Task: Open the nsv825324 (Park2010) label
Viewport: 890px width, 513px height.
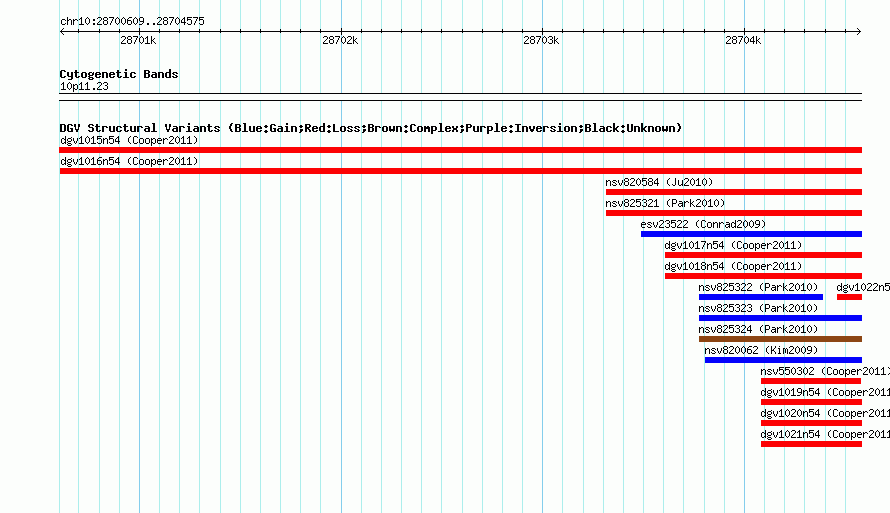Action: 758,329
